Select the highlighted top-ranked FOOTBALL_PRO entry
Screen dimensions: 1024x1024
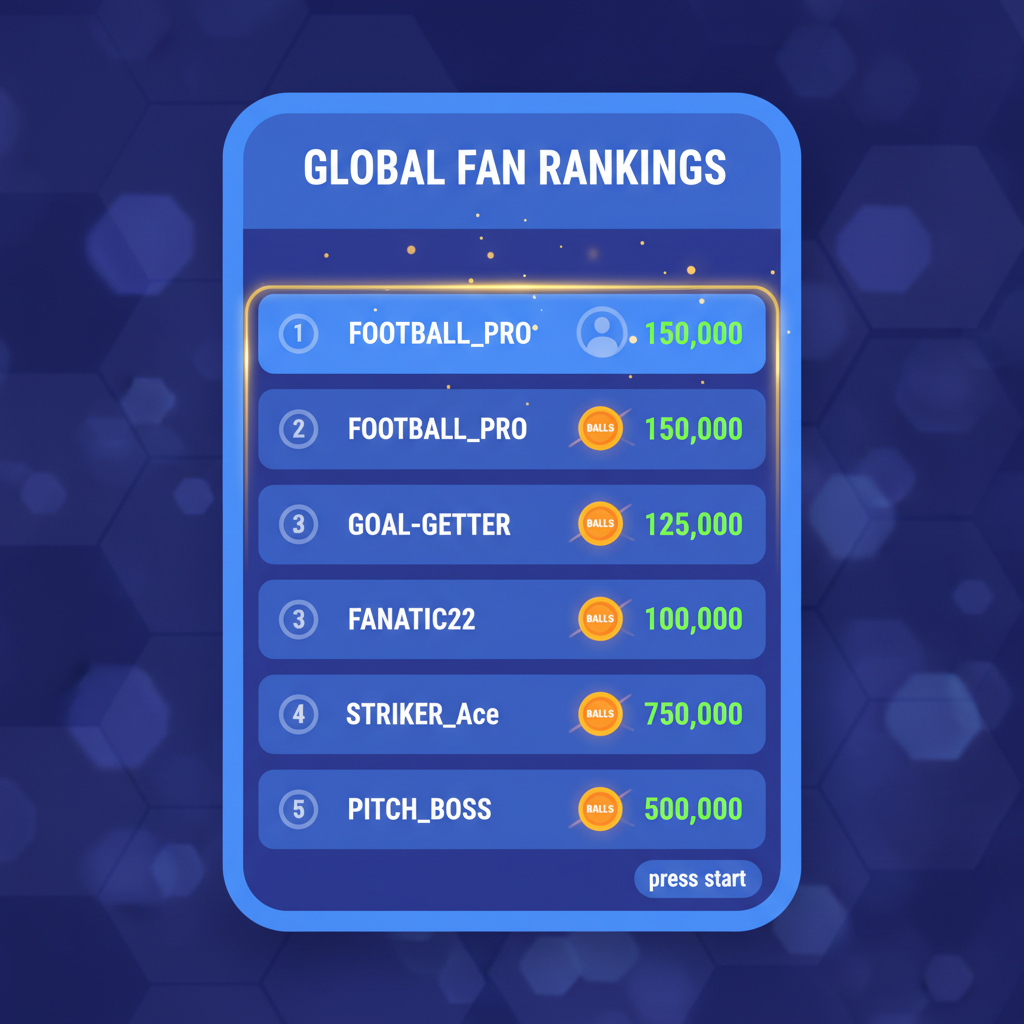click(x=512, y=333)
